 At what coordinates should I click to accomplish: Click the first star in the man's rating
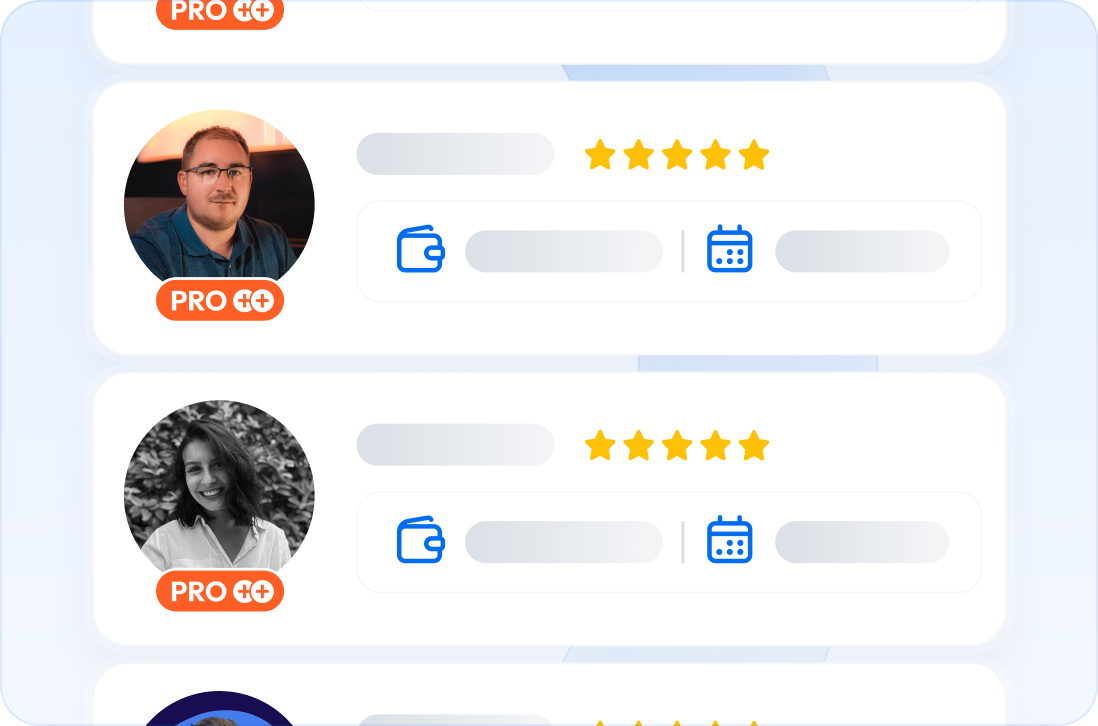pos(600,154)
